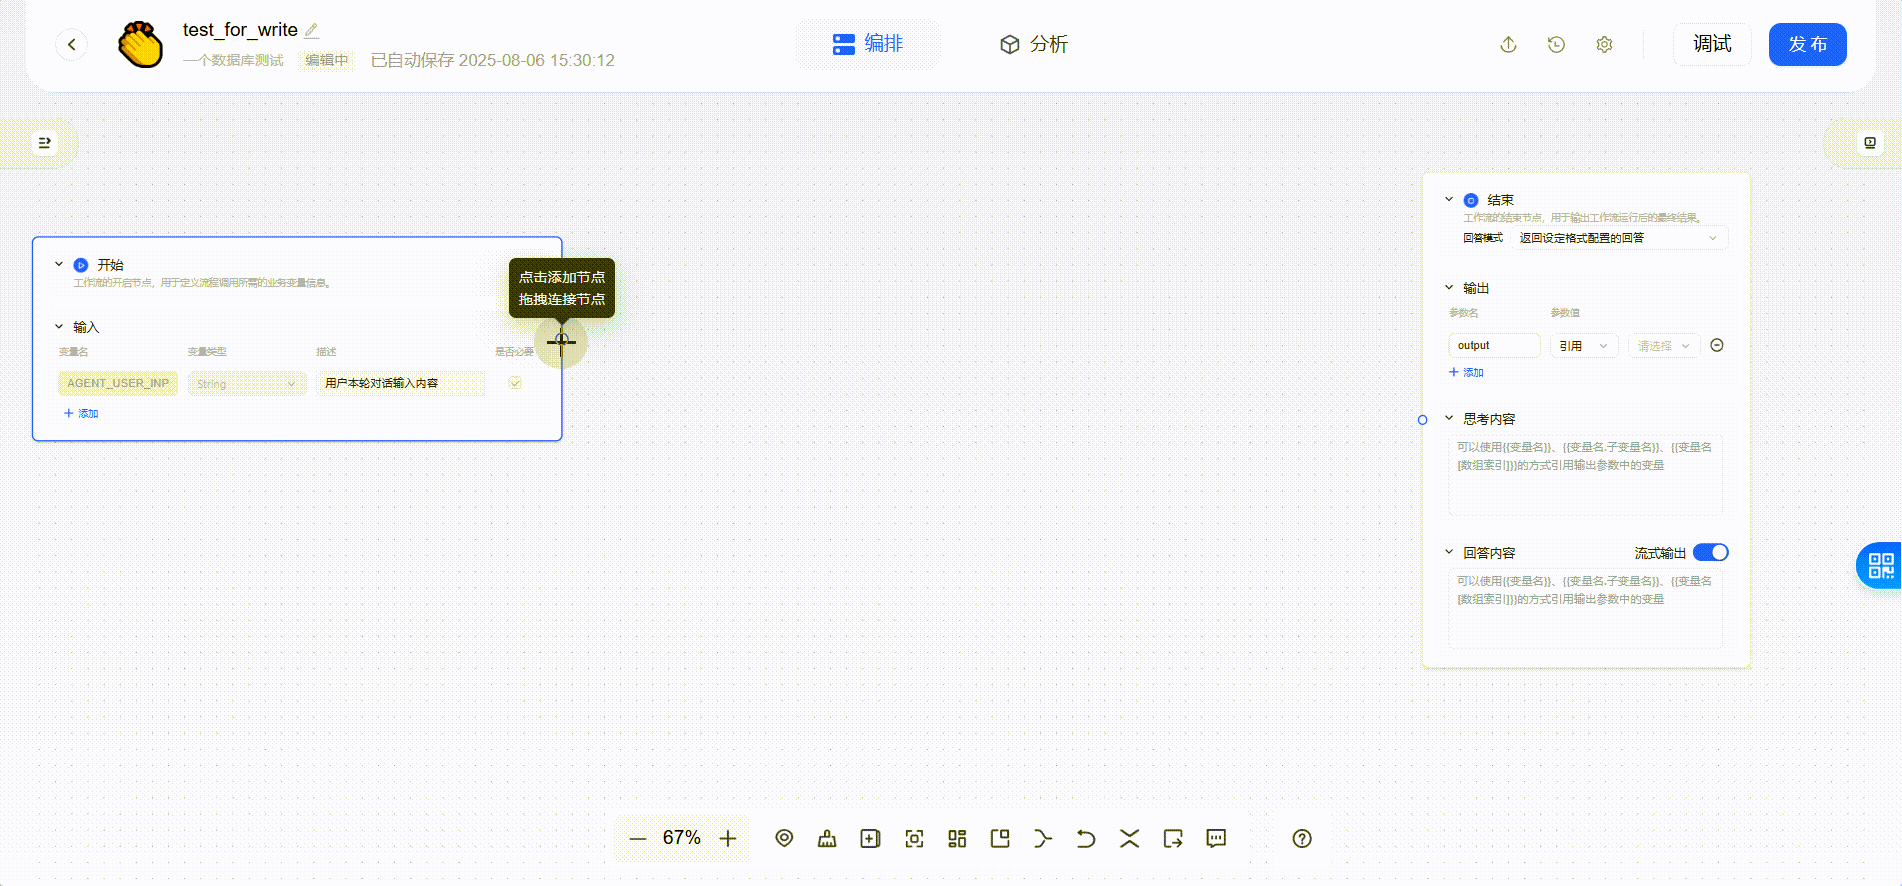This screenshot has width=1902, height=886.
Task: Open the upload/export icon in the header
Action: coord(1508,44)
